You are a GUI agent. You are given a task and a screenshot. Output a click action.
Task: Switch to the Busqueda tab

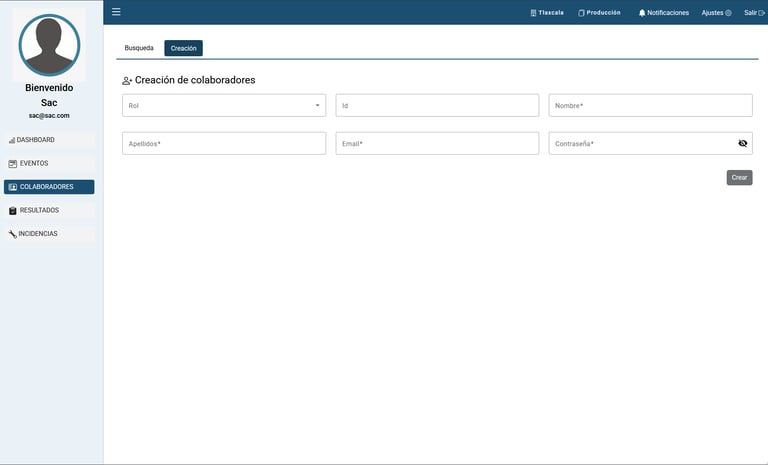pos(139,48)
